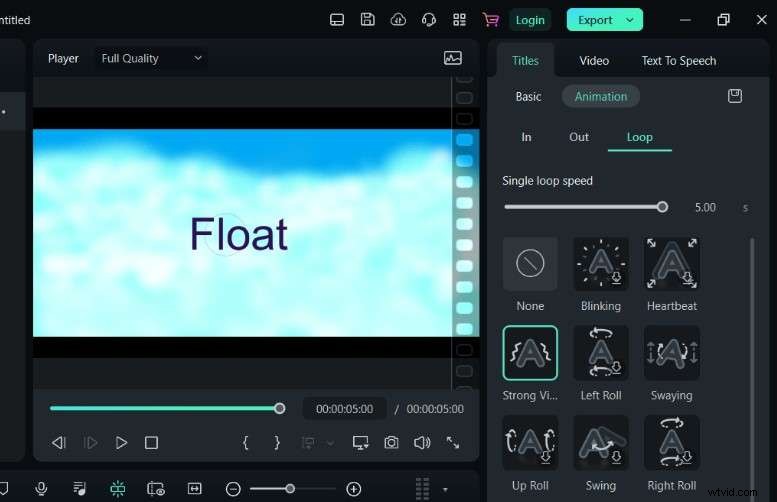The height and width of the screenshot is (502, 777).
Task: Take a snapshot with the camera icon
Action: 391,443
